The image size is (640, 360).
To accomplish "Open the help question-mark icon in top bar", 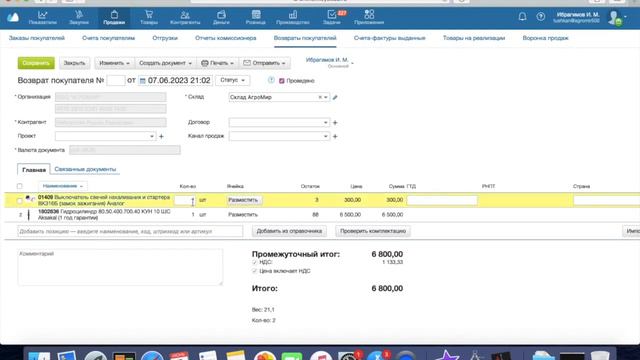I will click(x=540, y=17).
